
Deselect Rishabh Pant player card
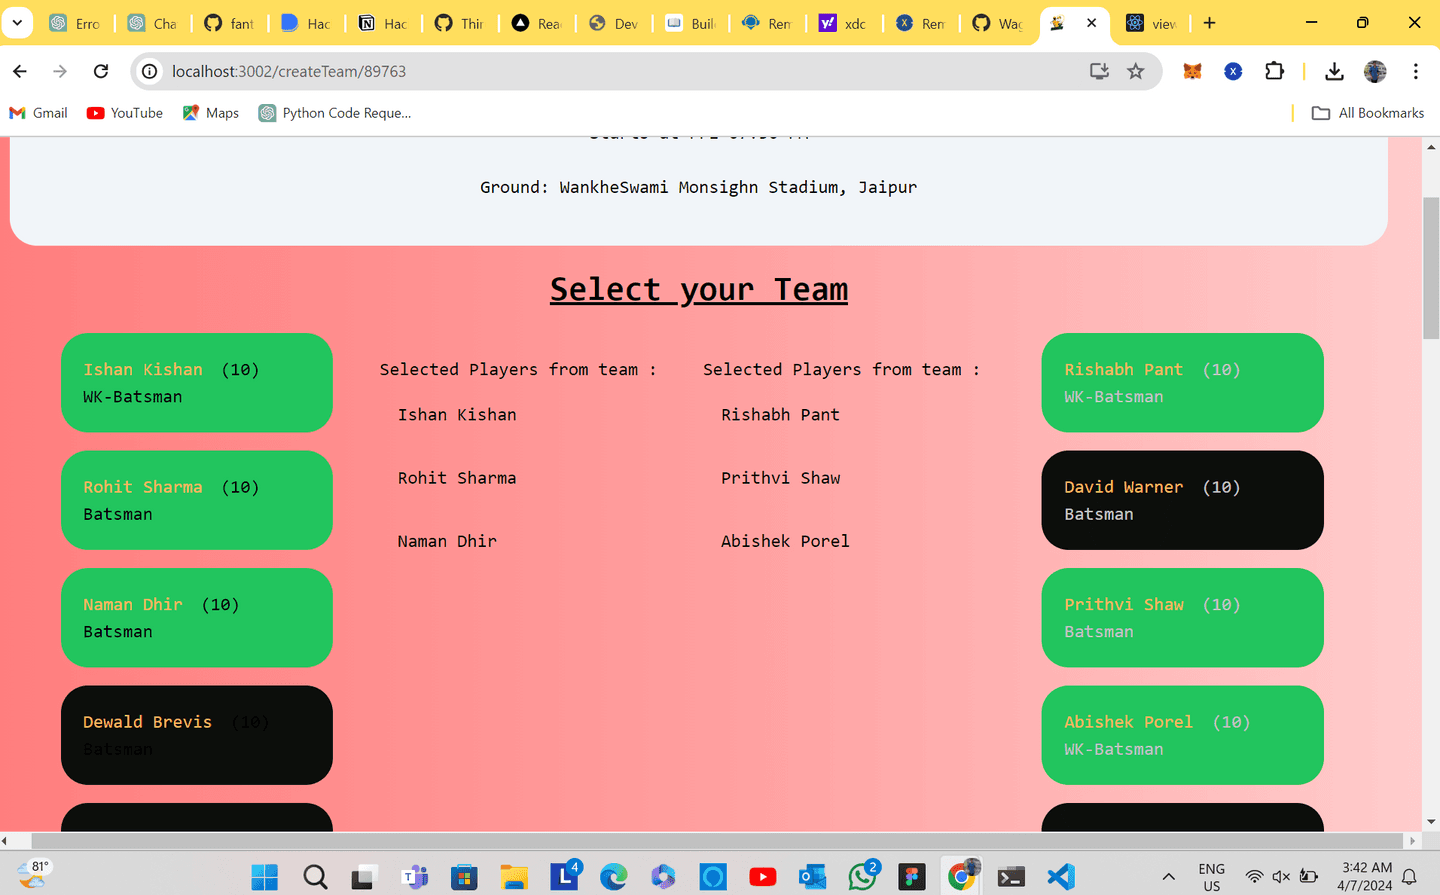[x=1182, y=383]
